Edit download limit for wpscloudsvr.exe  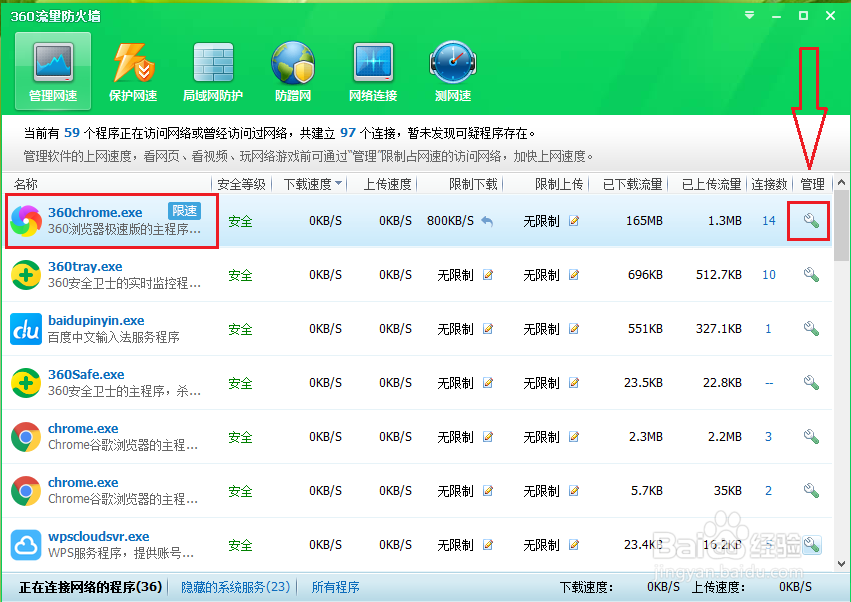(x=488, y=544)
